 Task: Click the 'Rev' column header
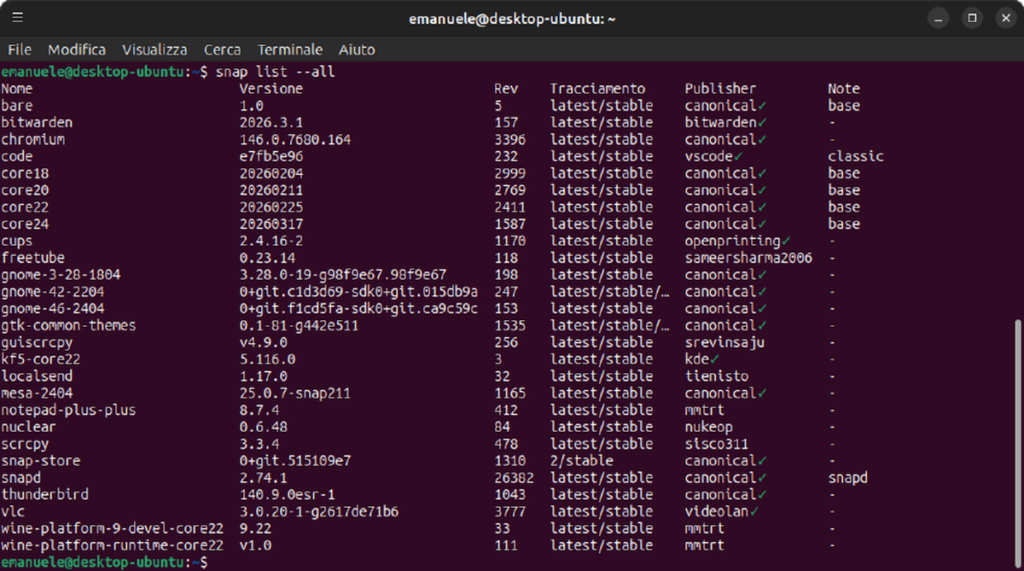pyautogui.click(x=506, y=89)
